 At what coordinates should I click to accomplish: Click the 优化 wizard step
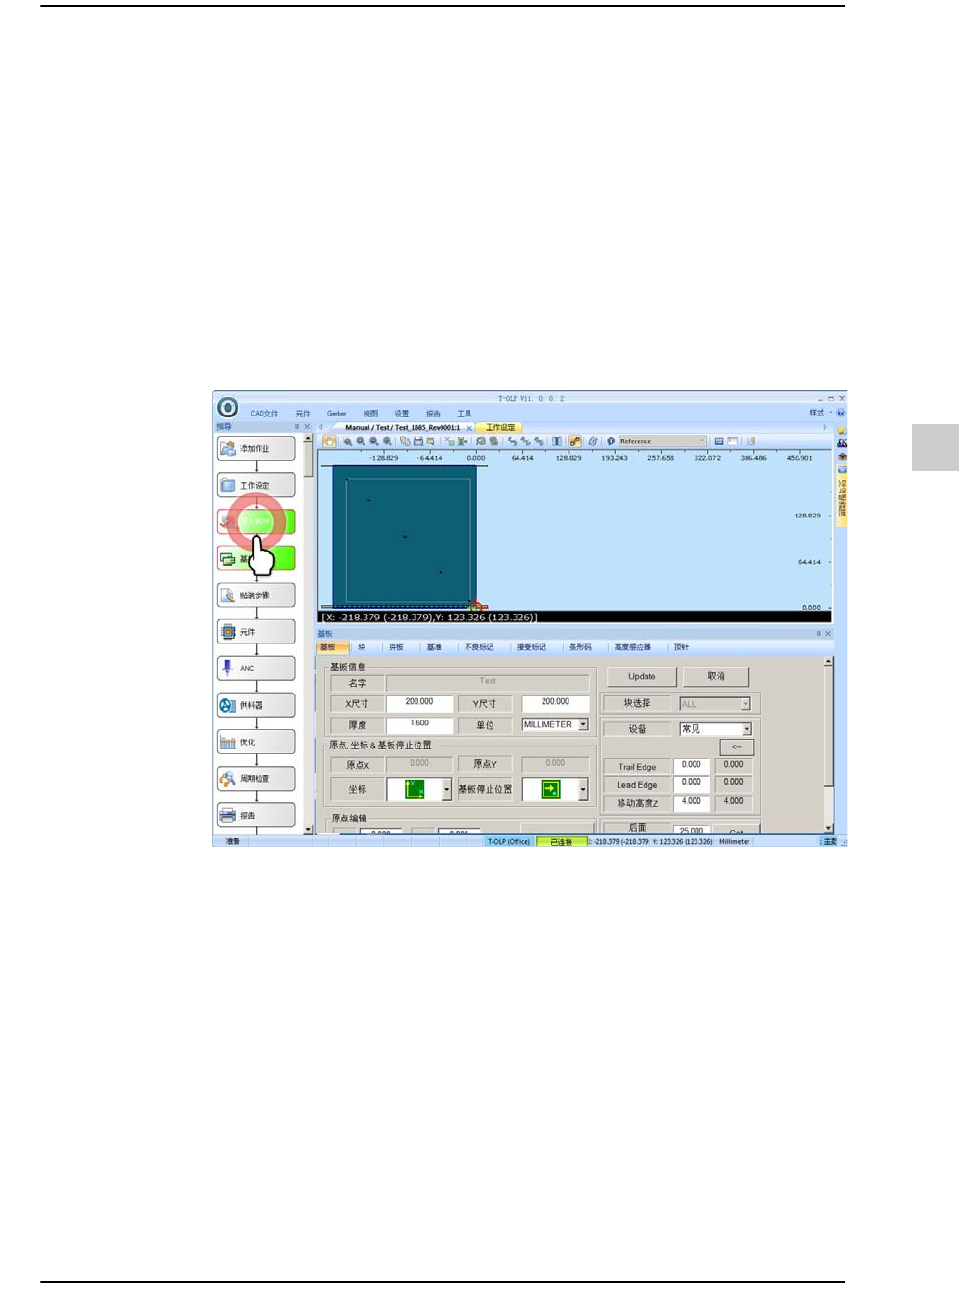tap(257, 742)
